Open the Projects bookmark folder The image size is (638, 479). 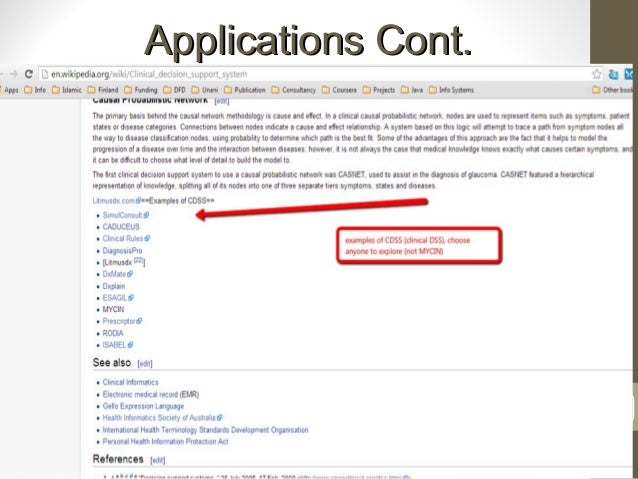[378, 90]
